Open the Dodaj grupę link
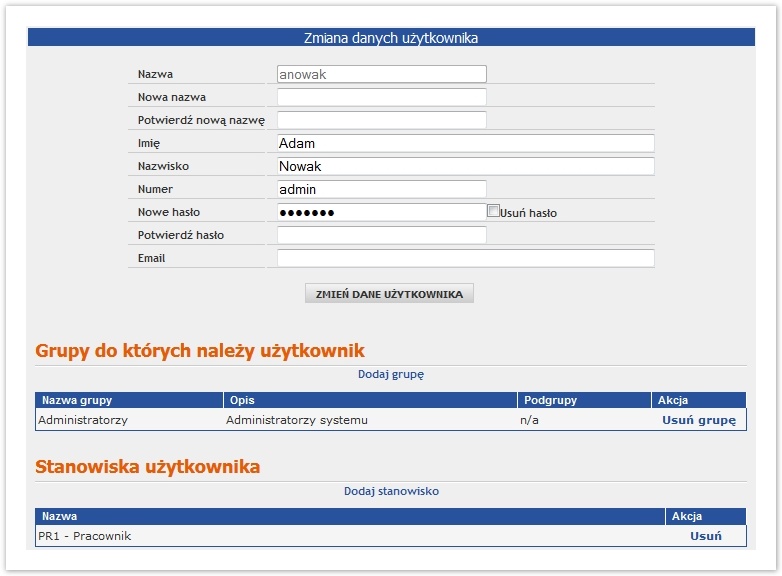The width and height of the screenshot is (782, 576). point(391,374)
